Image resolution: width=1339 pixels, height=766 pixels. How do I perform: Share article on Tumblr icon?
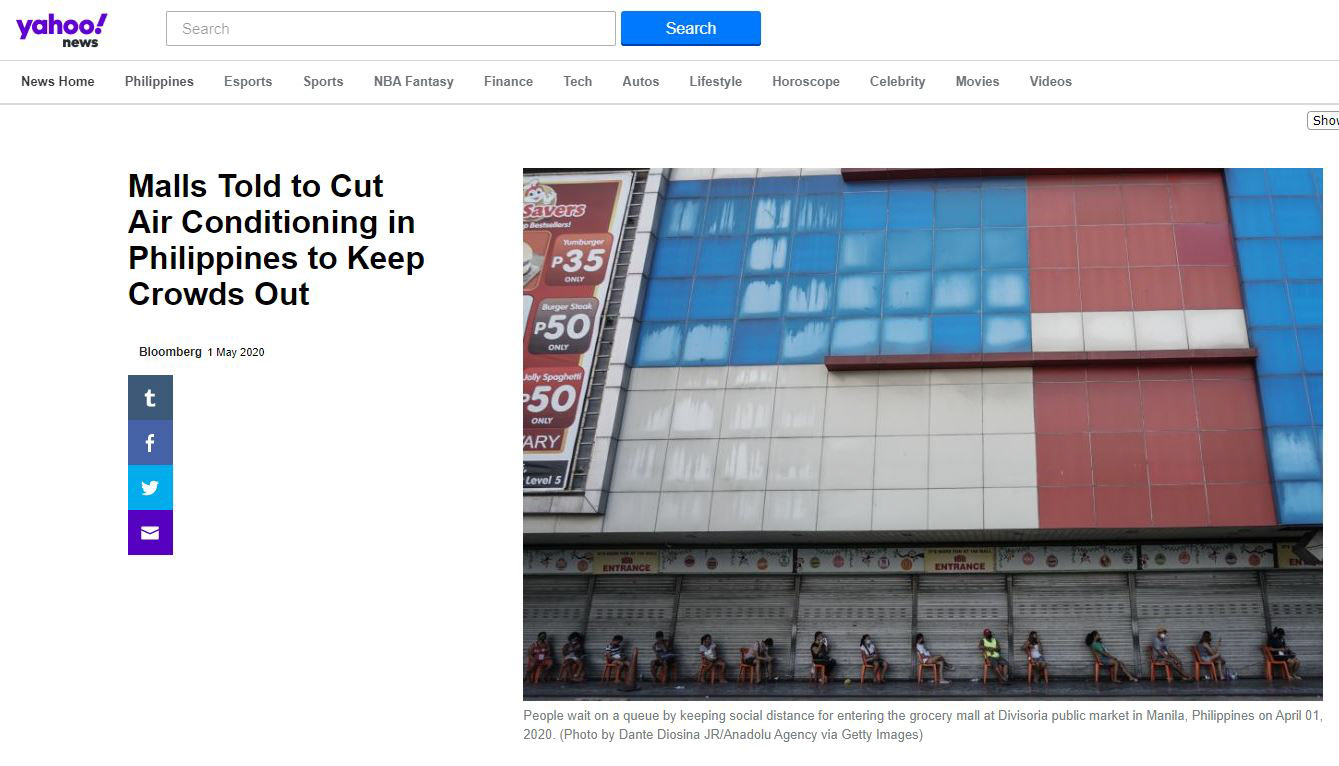[150, 397]
